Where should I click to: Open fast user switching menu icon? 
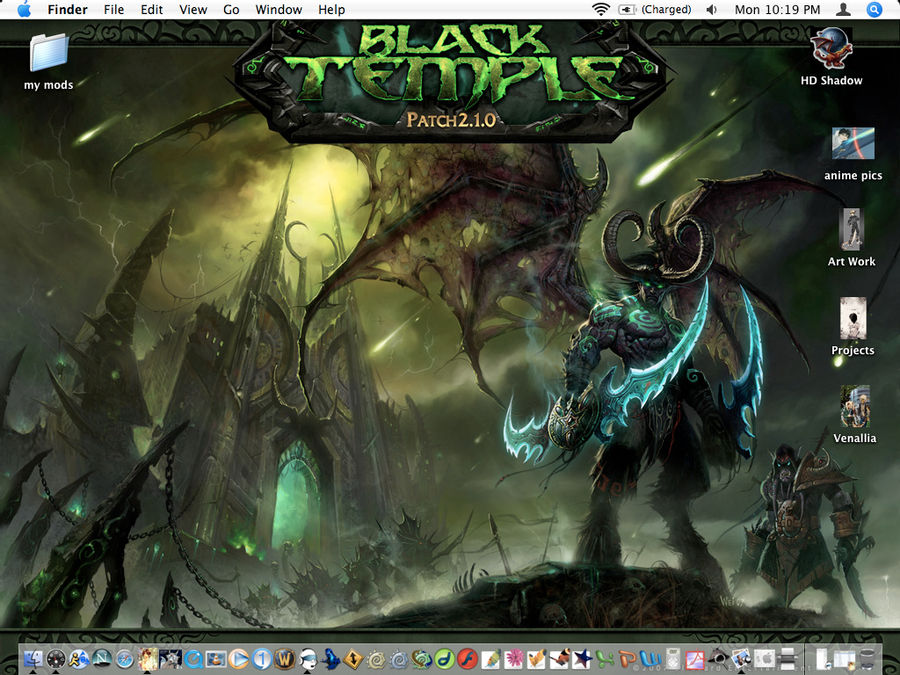tap(843, 10)
